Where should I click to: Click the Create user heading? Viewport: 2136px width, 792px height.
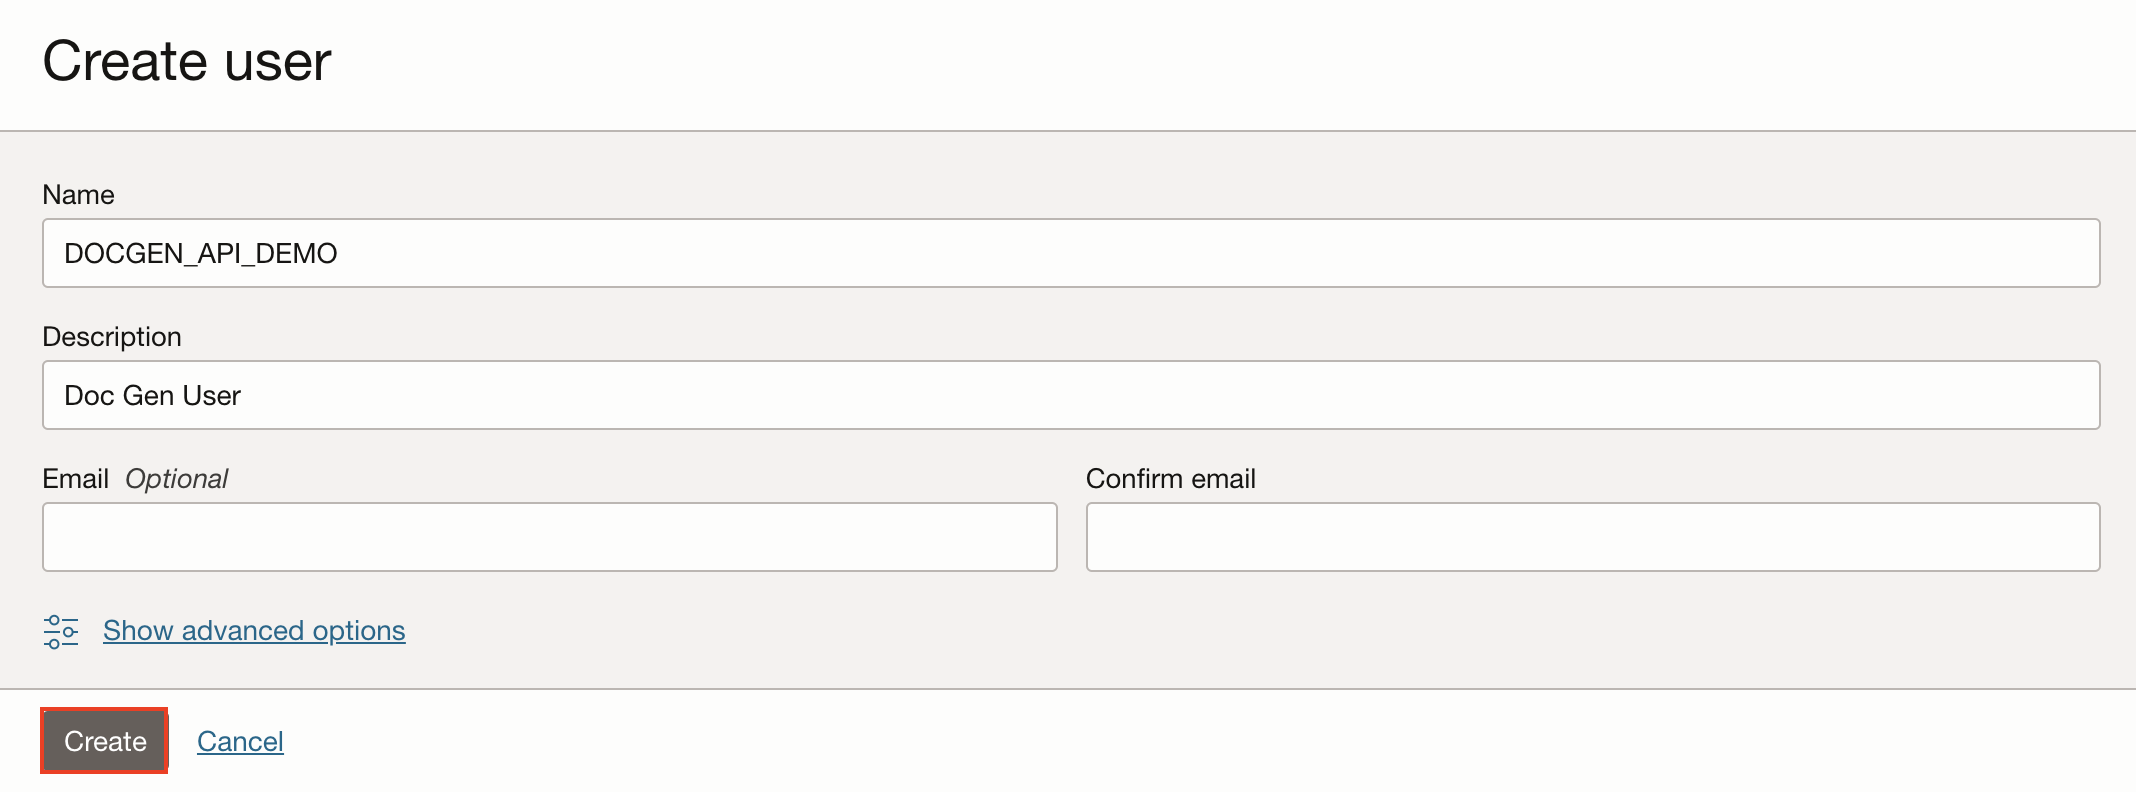pyautogui.click(x=188, y=62)
